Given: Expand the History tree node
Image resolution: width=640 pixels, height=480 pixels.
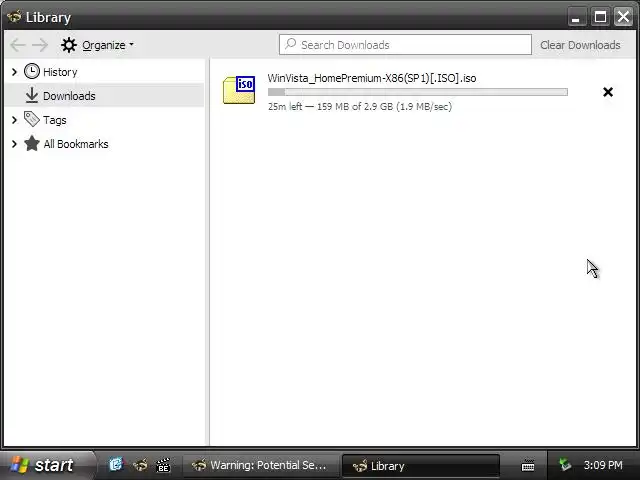Looking at the screenshot, I should pos(14,72).
